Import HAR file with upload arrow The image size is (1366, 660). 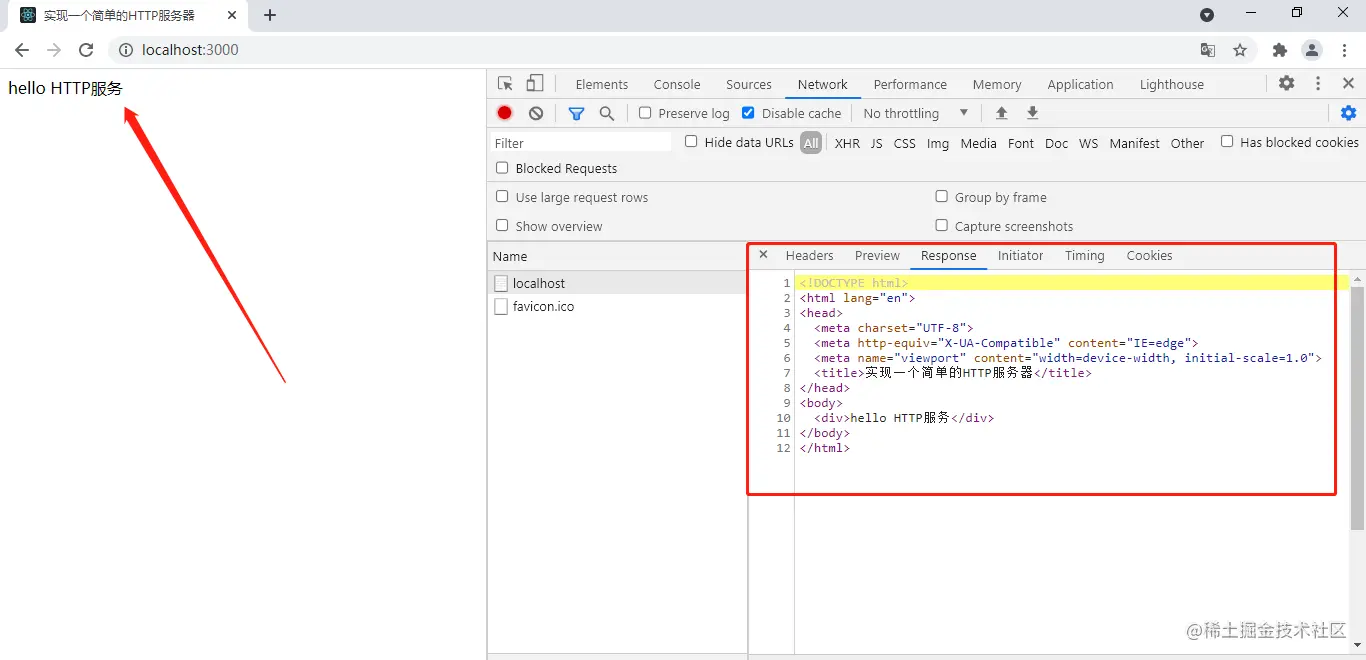pos(1001,113)
